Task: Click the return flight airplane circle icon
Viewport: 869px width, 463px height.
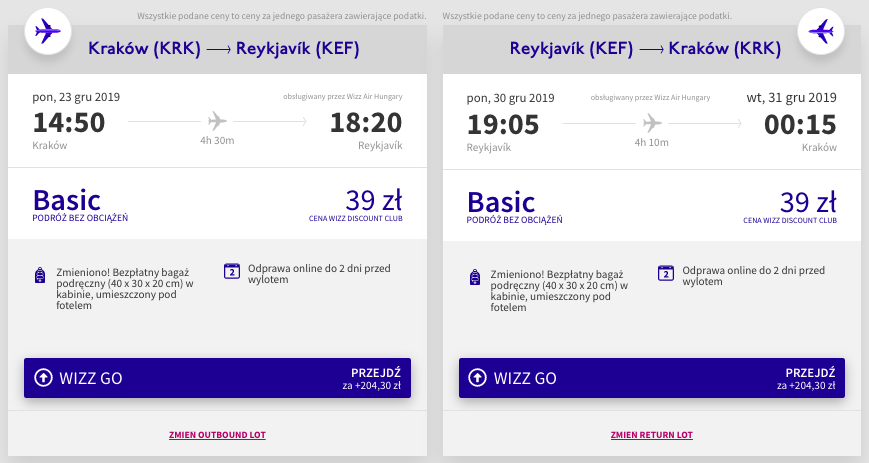Action: 821,32
